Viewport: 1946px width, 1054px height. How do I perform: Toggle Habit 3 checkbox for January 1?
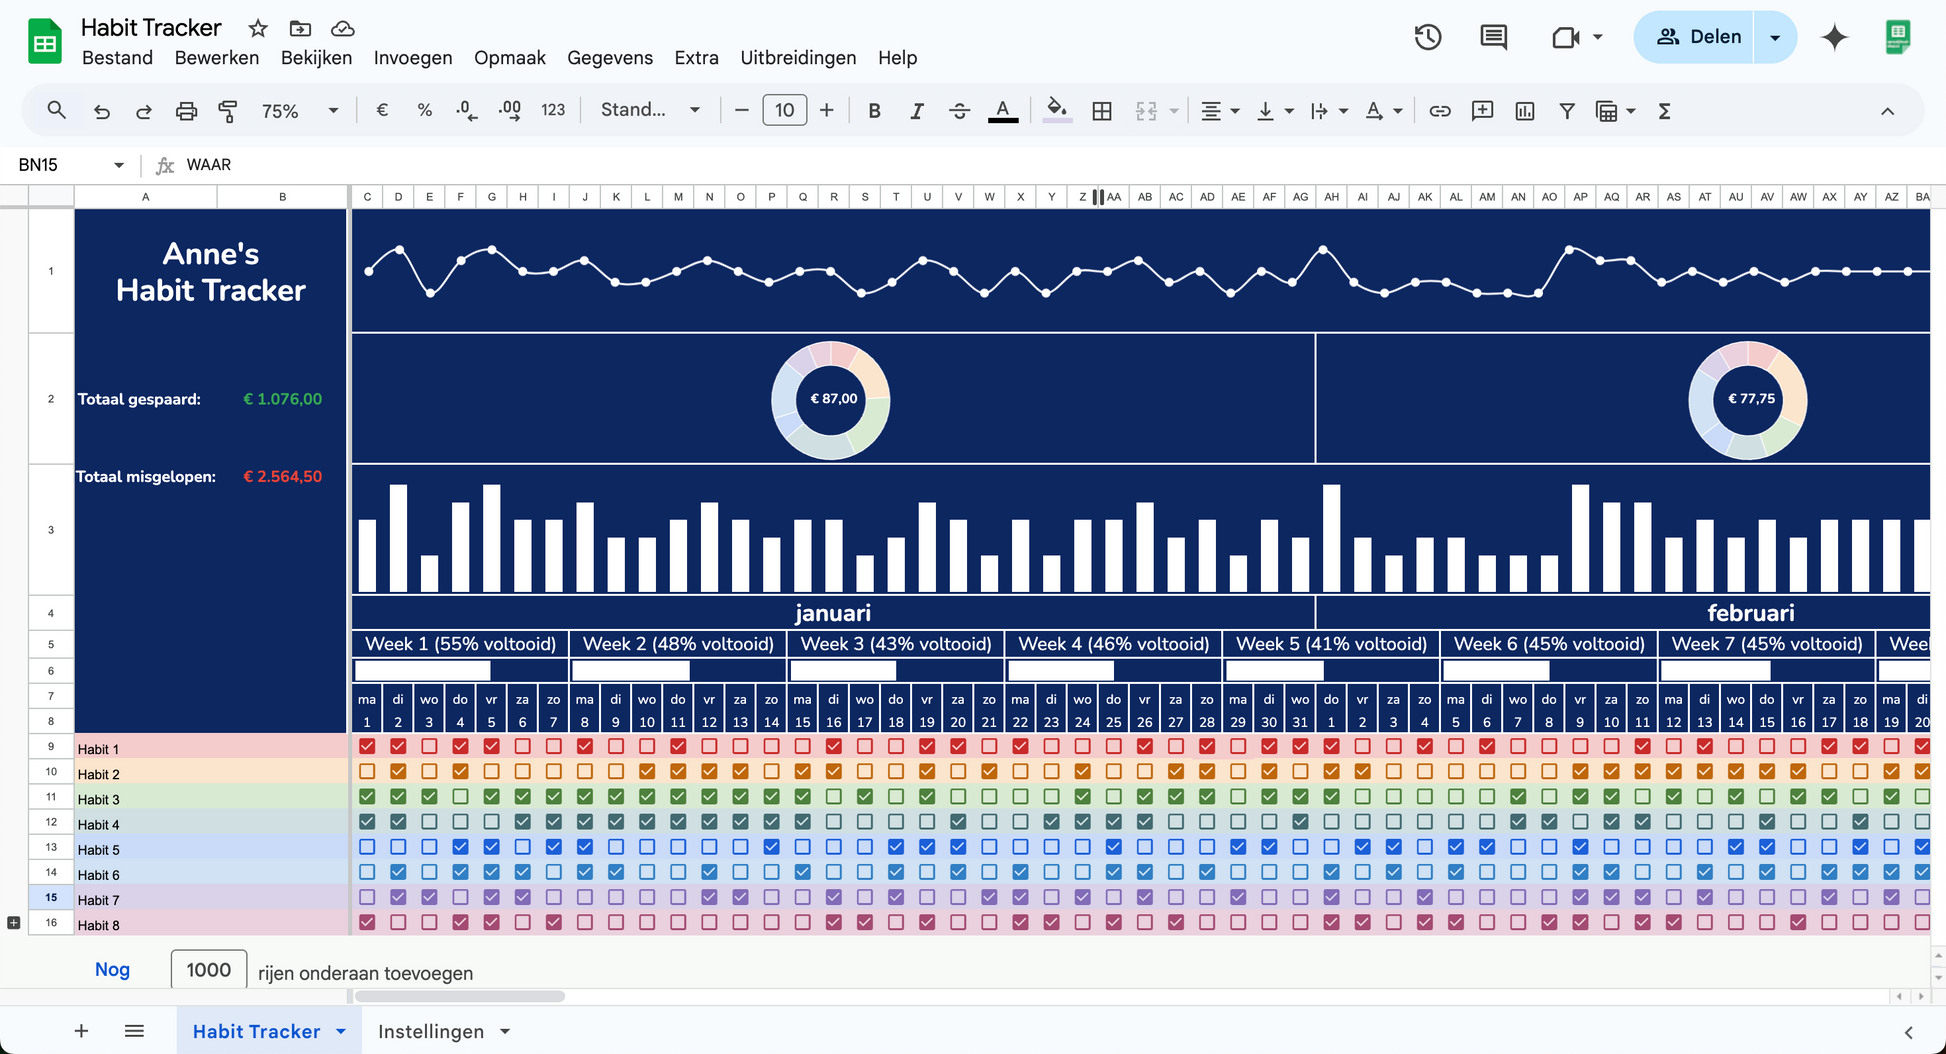[367, 797]
